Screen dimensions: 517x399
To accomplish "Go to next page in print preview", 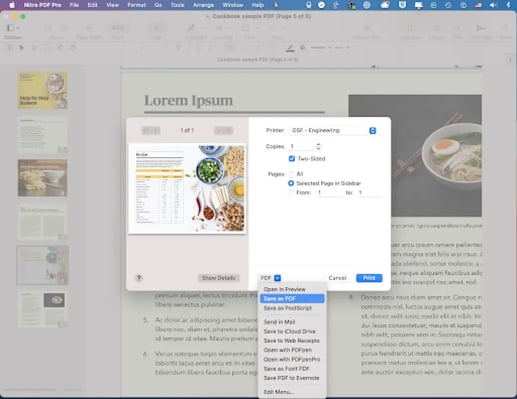I will (223, 130).
